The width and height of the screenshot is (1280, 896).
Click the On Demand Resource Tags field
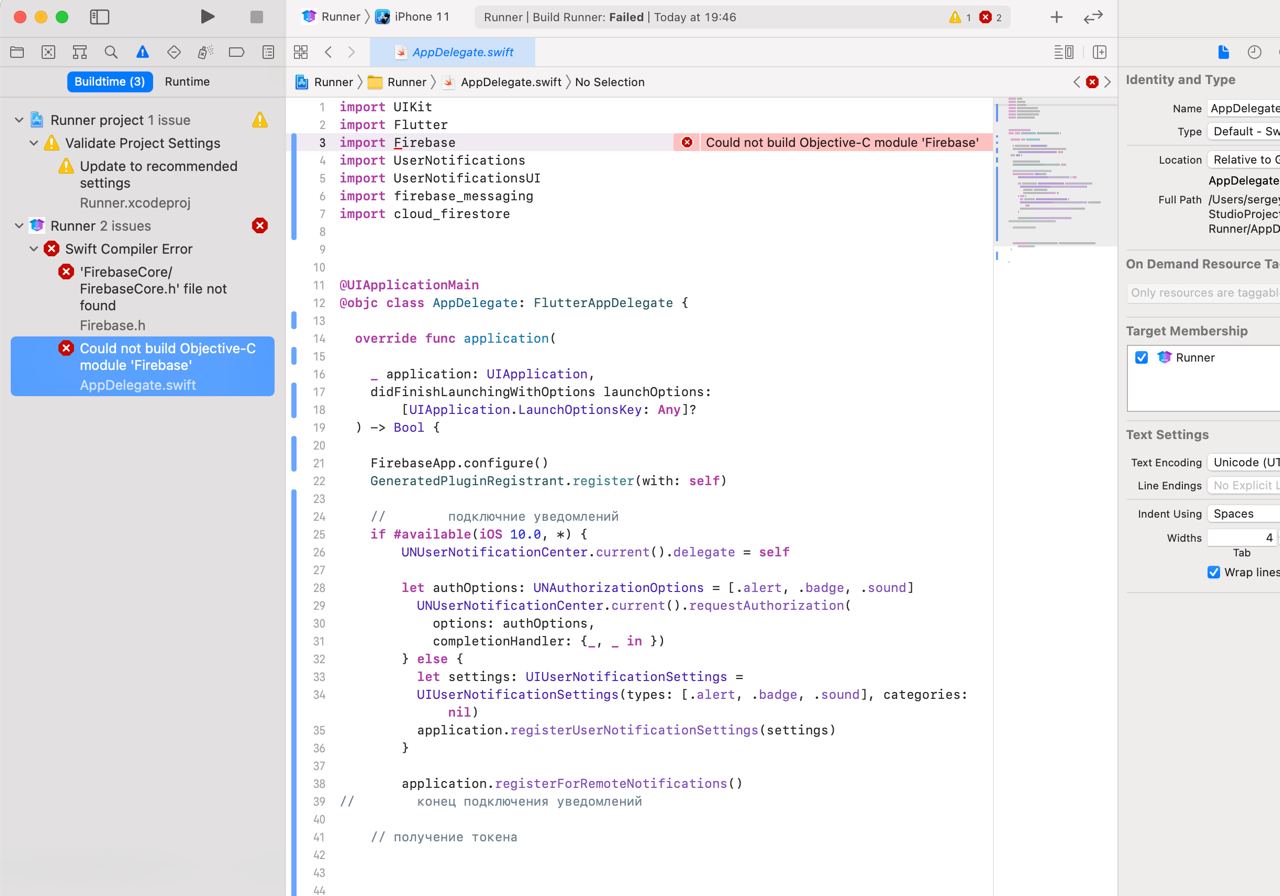1203,293
